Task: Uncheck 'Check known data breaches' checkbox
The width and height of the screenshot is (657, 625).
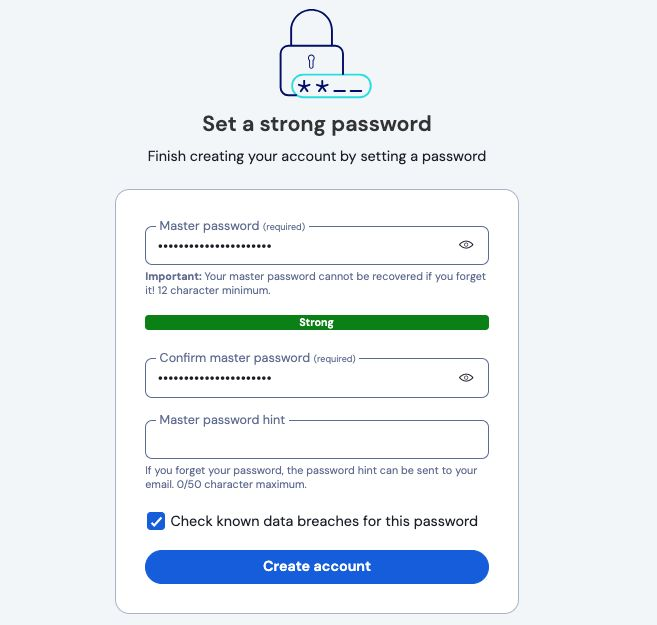Action: pos(156,521)
